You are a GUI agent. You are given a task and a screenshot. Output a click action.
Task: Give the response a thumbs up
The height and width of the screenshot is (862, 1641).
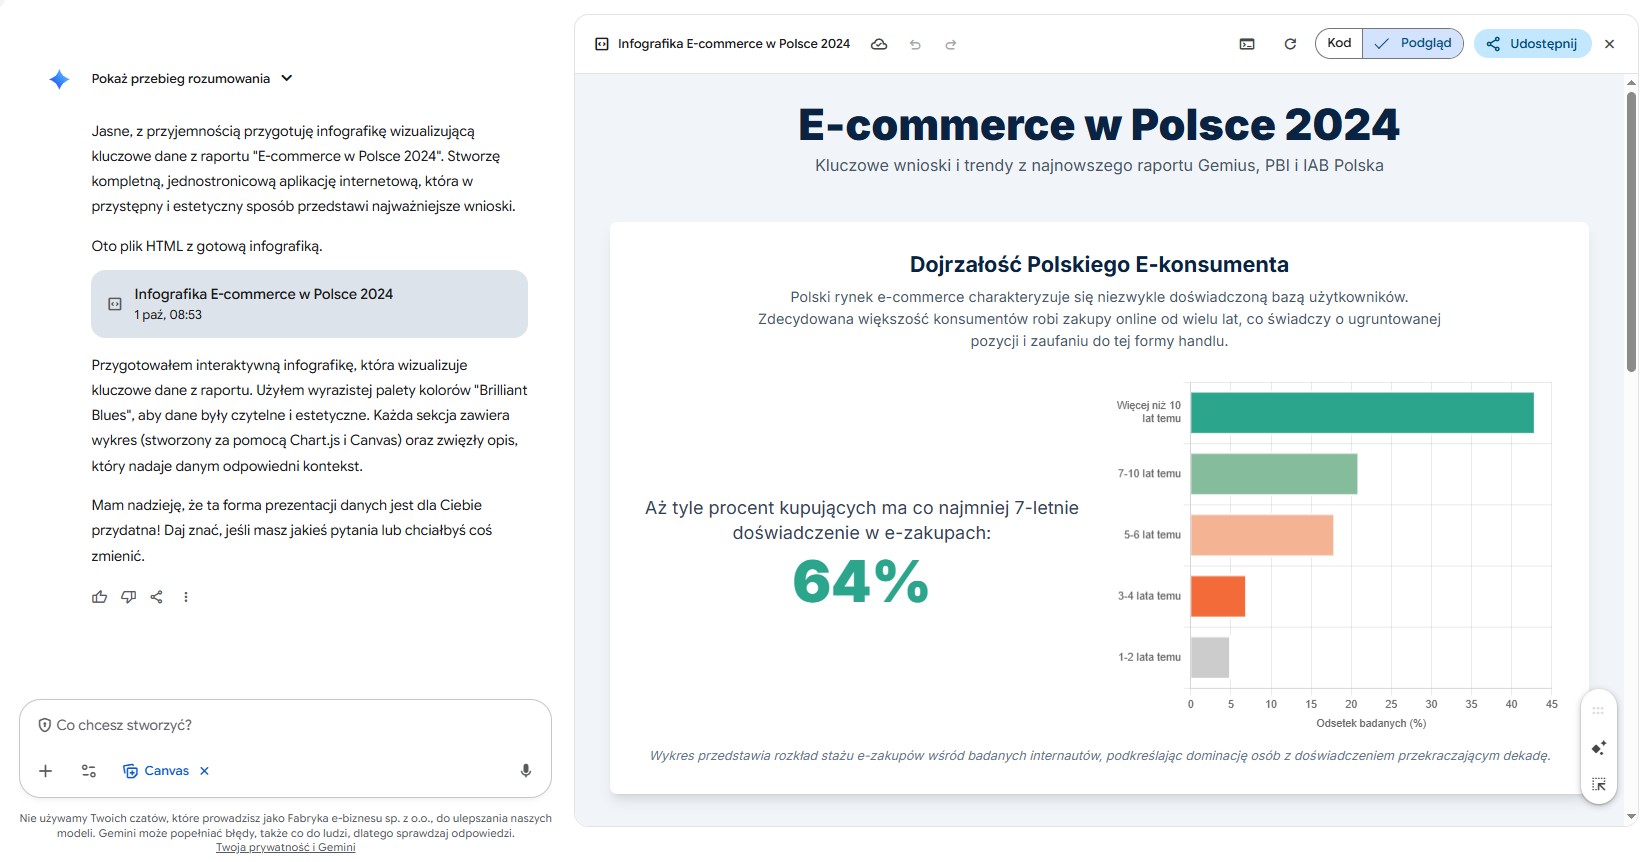(100, 597)
